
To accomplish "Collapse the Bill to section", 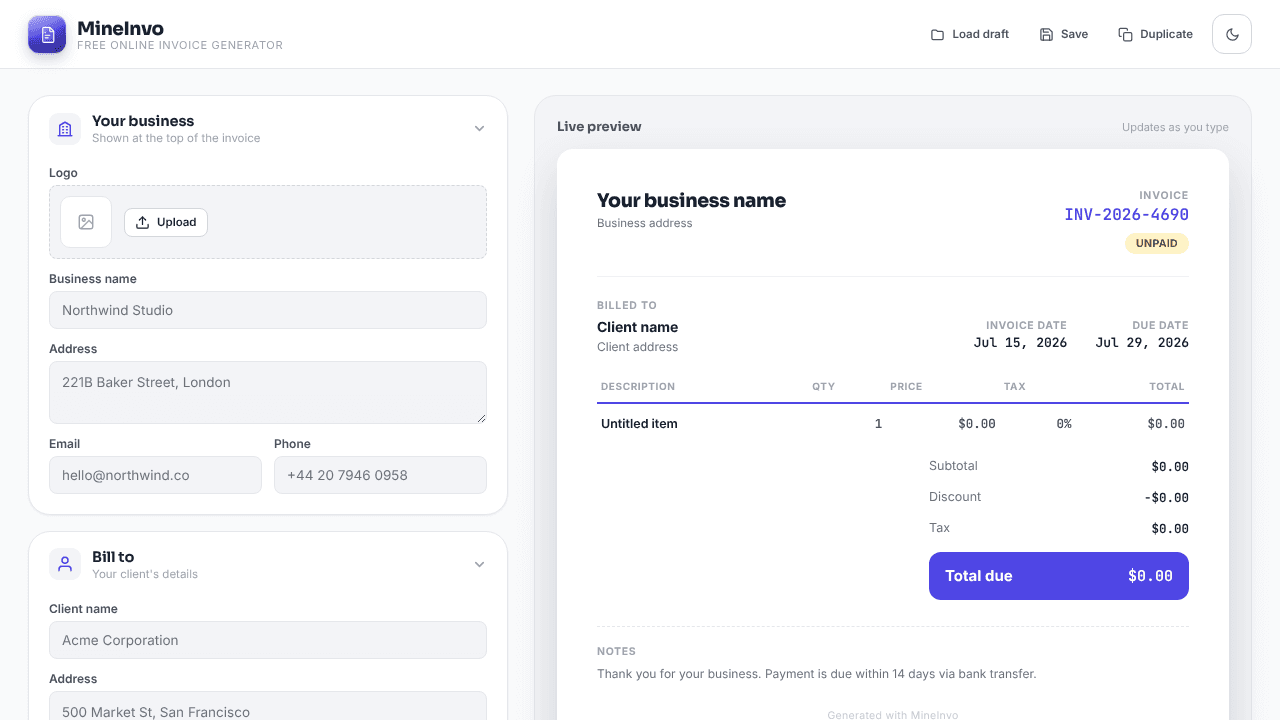I will pyautogui.click(x=479, y=564).
